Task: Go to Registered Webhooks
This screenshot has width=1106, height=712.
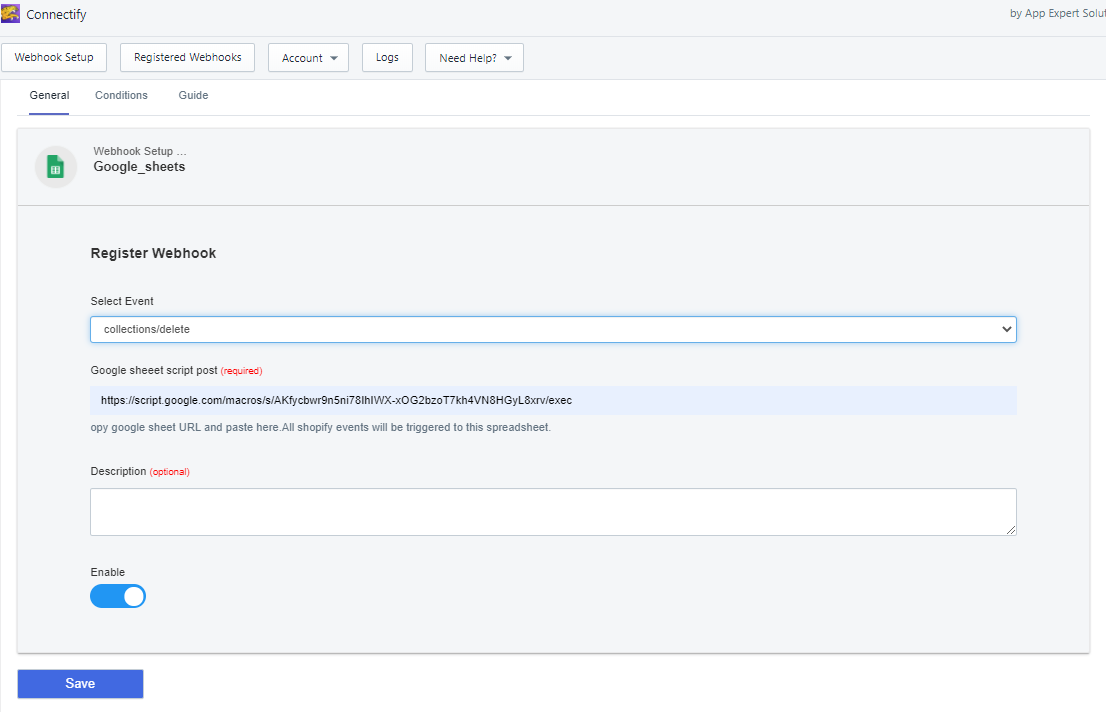Action: coord(188,57)
